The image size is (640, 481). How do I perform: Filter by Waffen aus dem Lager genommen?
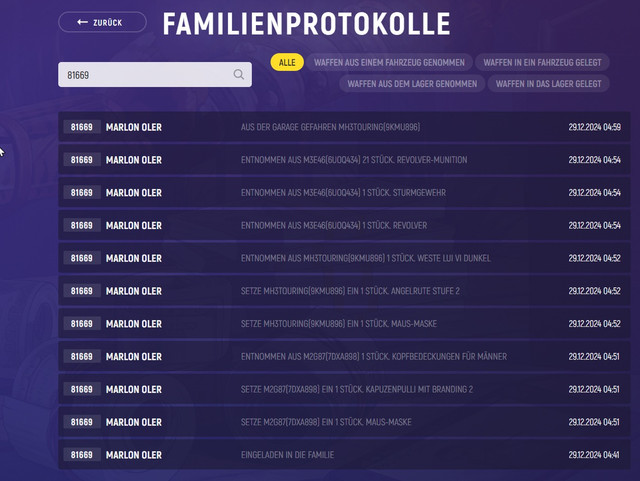pyautogui.click(x=412, y=84)
